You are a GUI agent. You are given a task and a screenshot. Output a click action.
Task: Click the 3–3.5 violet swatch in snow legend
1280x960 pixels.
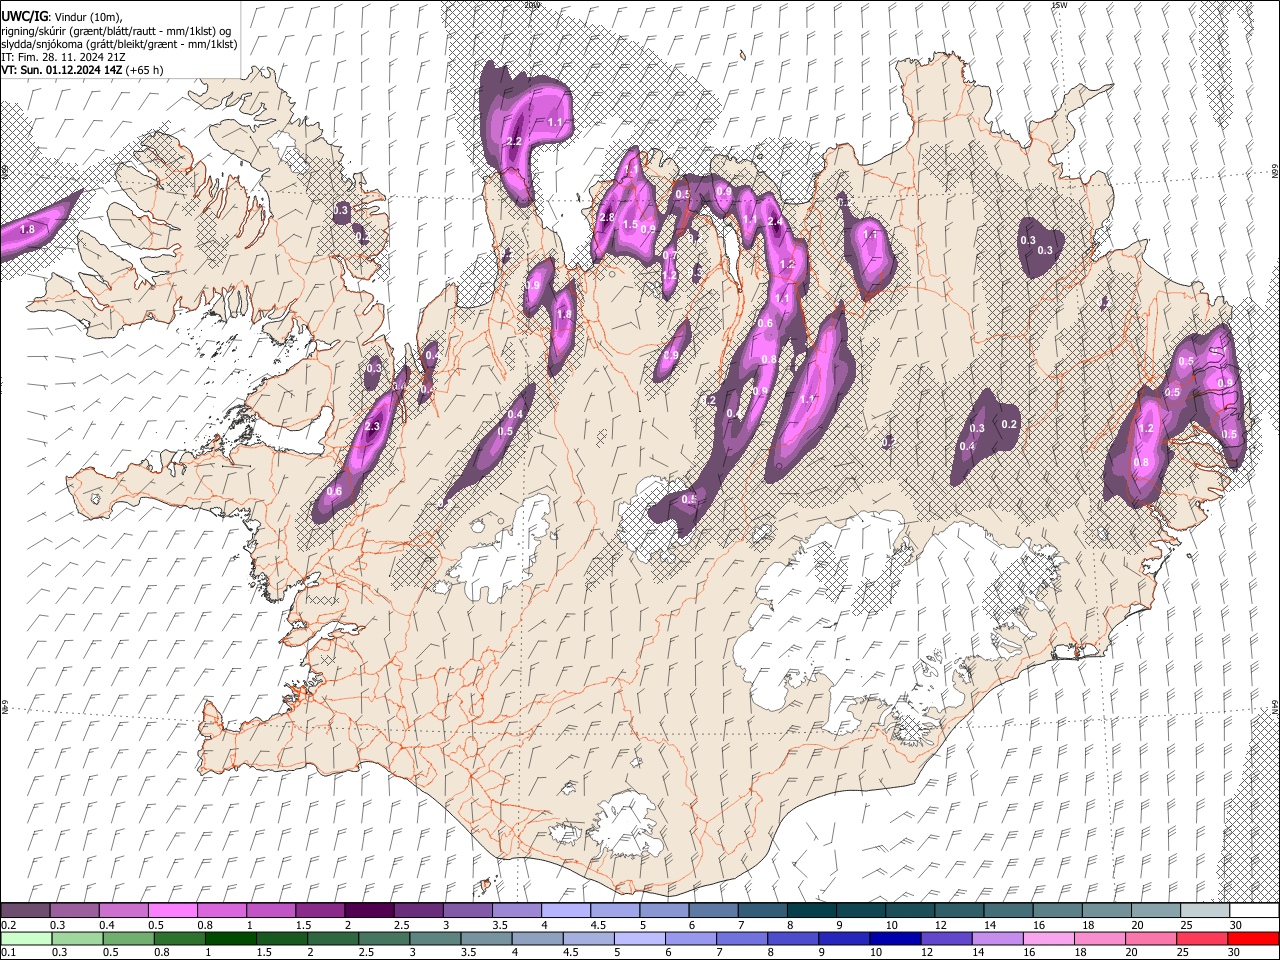point(467,911)
